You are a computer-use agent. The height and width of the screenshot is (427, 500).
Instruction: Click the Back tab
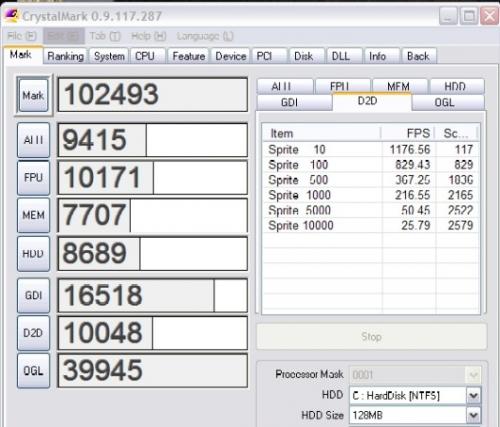point(419,56)
